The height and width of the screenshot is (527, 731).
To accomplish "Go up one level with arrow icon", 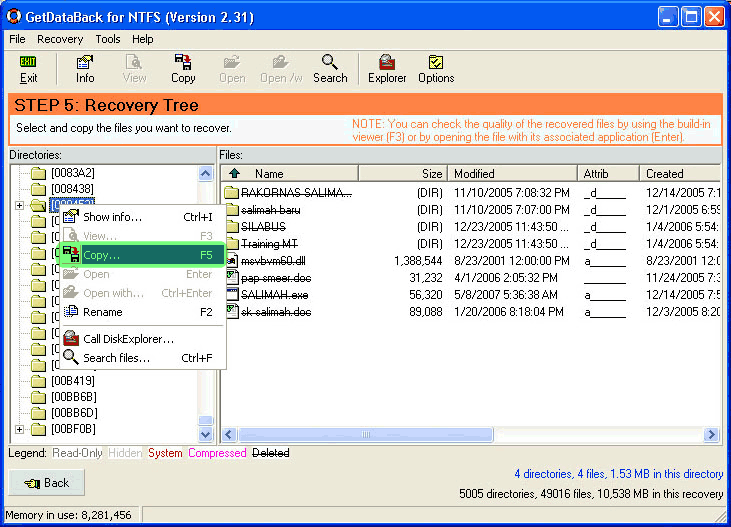I will pyautogui.click(x=234, y=173).
